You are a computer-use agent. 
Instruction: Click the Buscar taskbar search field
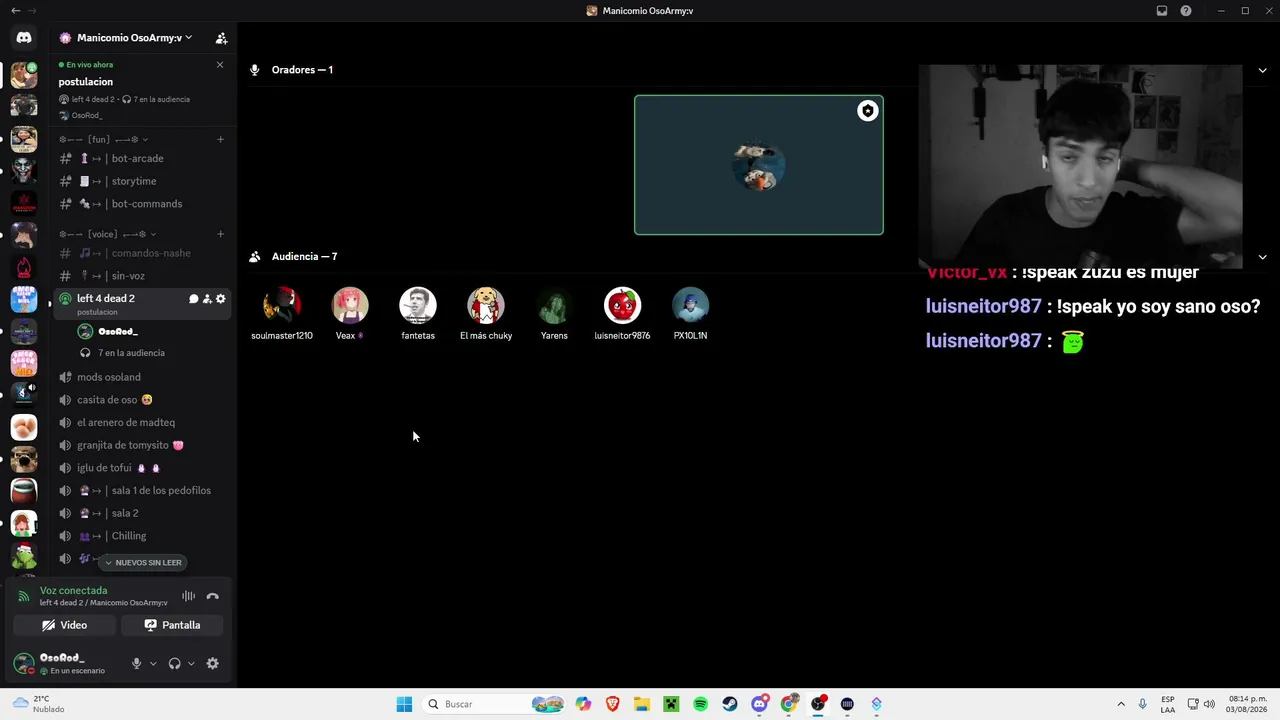click(494, 704)
